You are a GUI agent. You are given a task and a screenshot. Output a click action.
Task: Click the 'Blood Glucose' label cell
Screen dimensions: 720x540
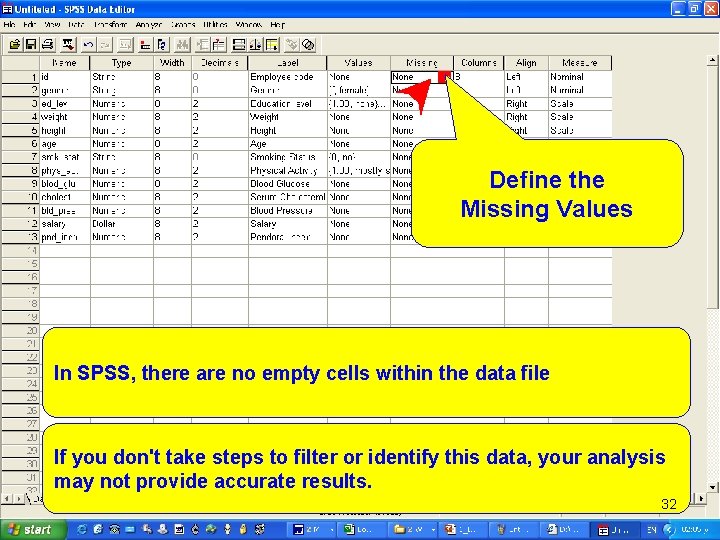point(287,184)
